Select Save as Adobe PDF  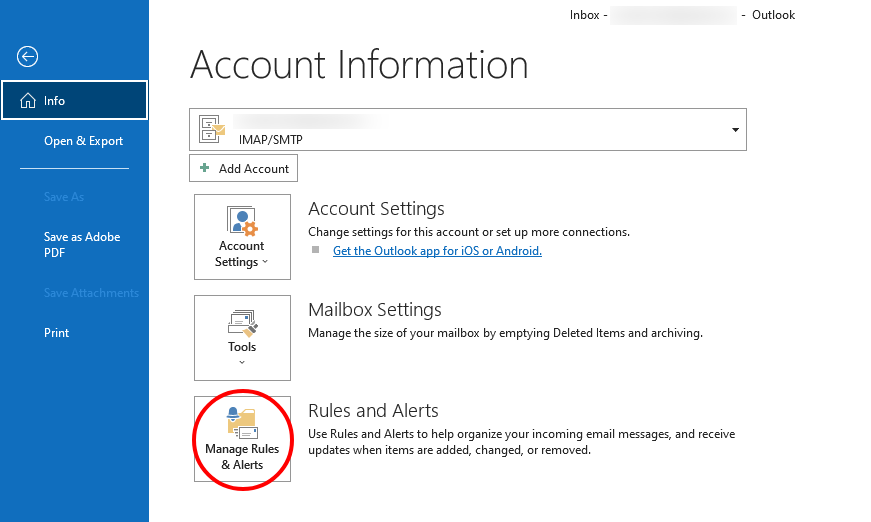82,244
